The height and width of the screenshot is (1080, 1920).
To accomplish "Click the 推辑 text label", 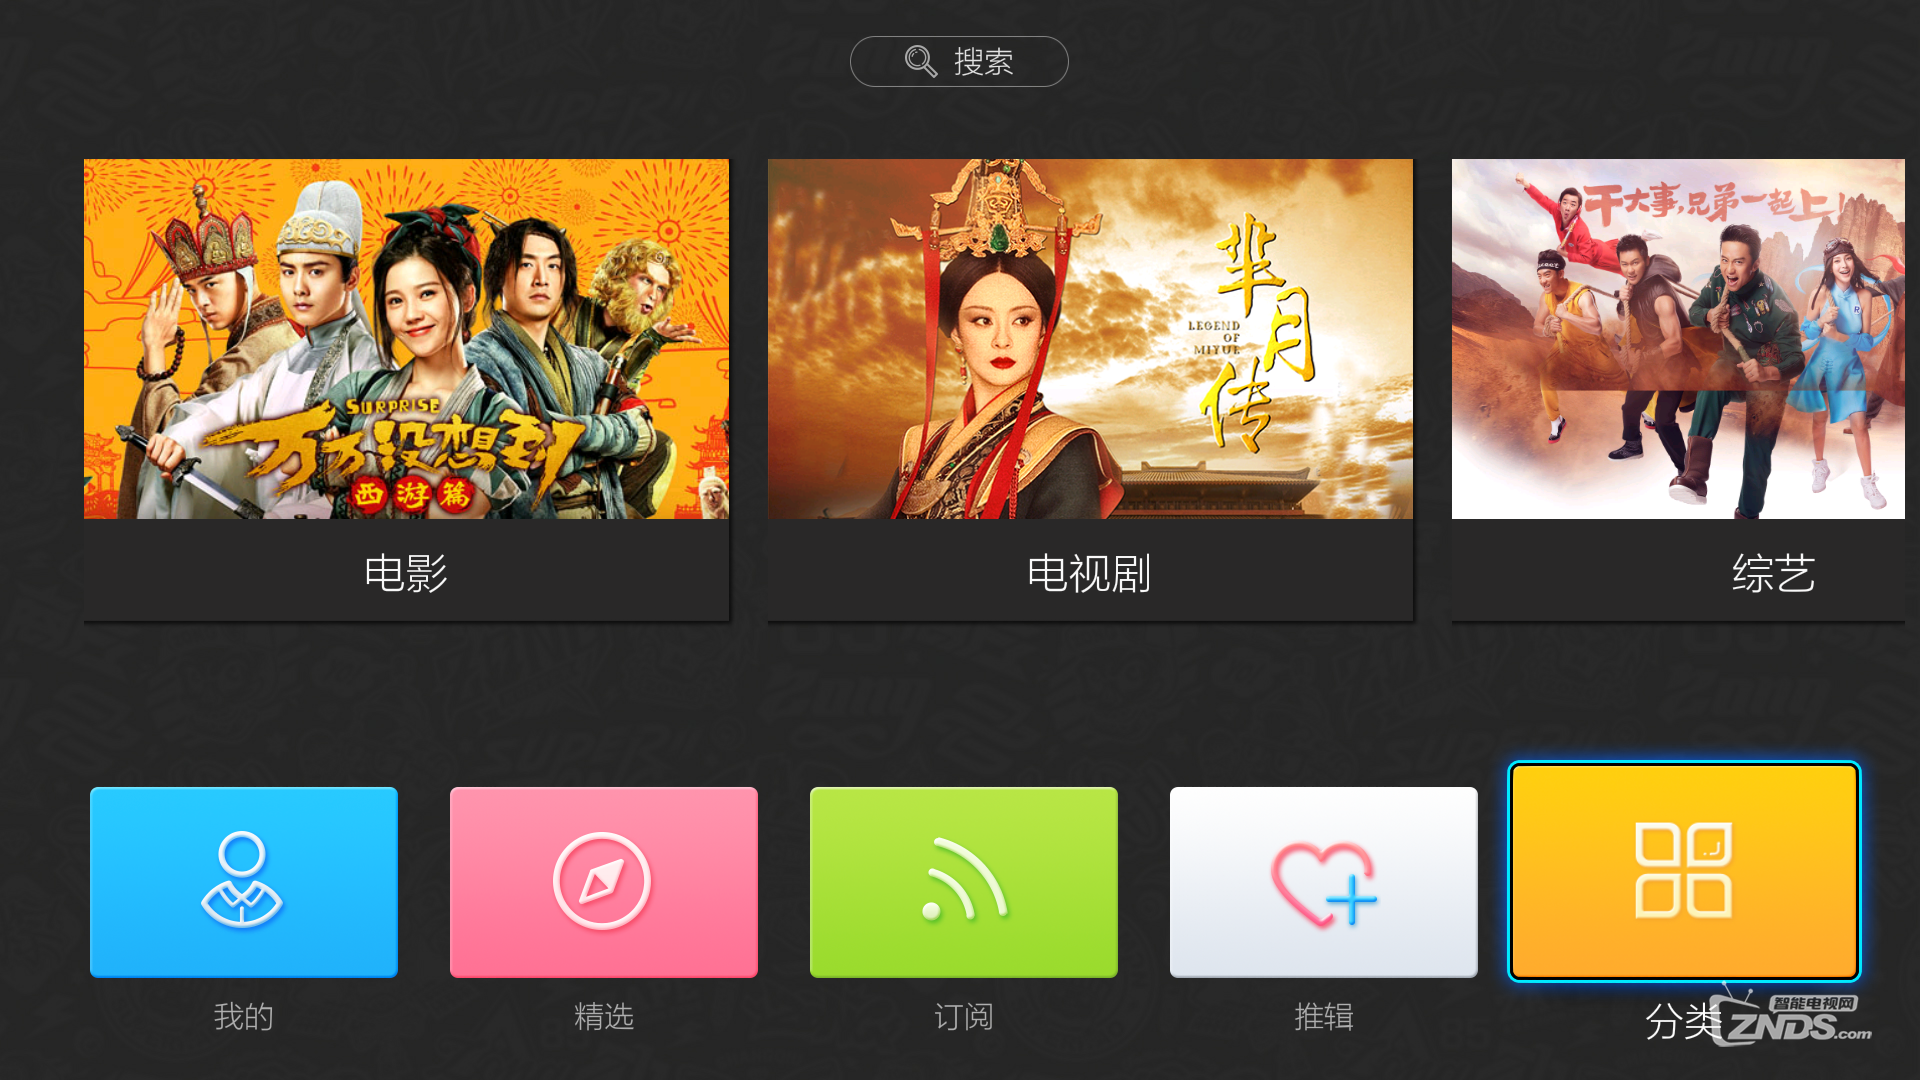I will 1323,1017.
